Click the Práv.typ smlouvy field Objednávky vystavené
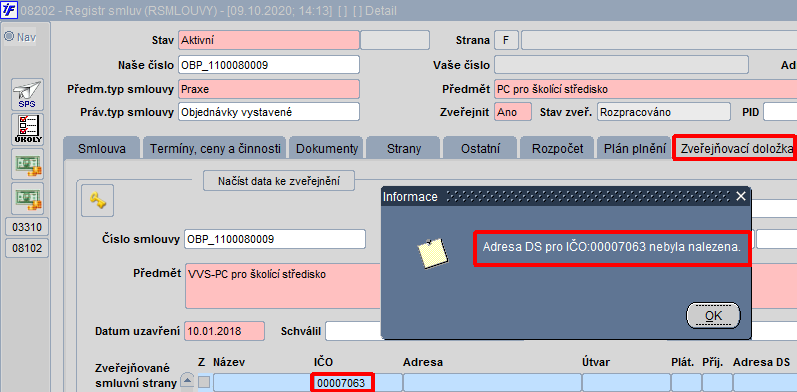Image resolution: width=797 pixels, height=392 pixels. click(269, 112)
